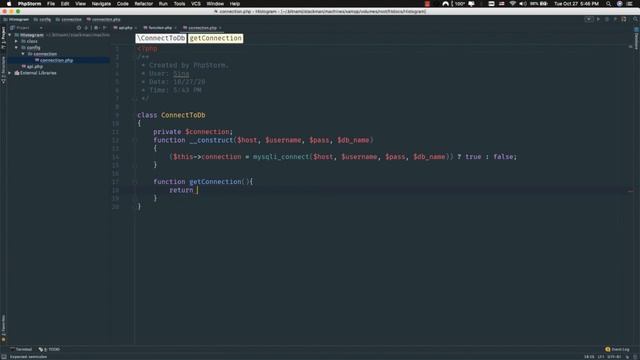640x360 pixels.
Task: Open the Edit menu
Action: pyautogui.click(x=65, y=4)
